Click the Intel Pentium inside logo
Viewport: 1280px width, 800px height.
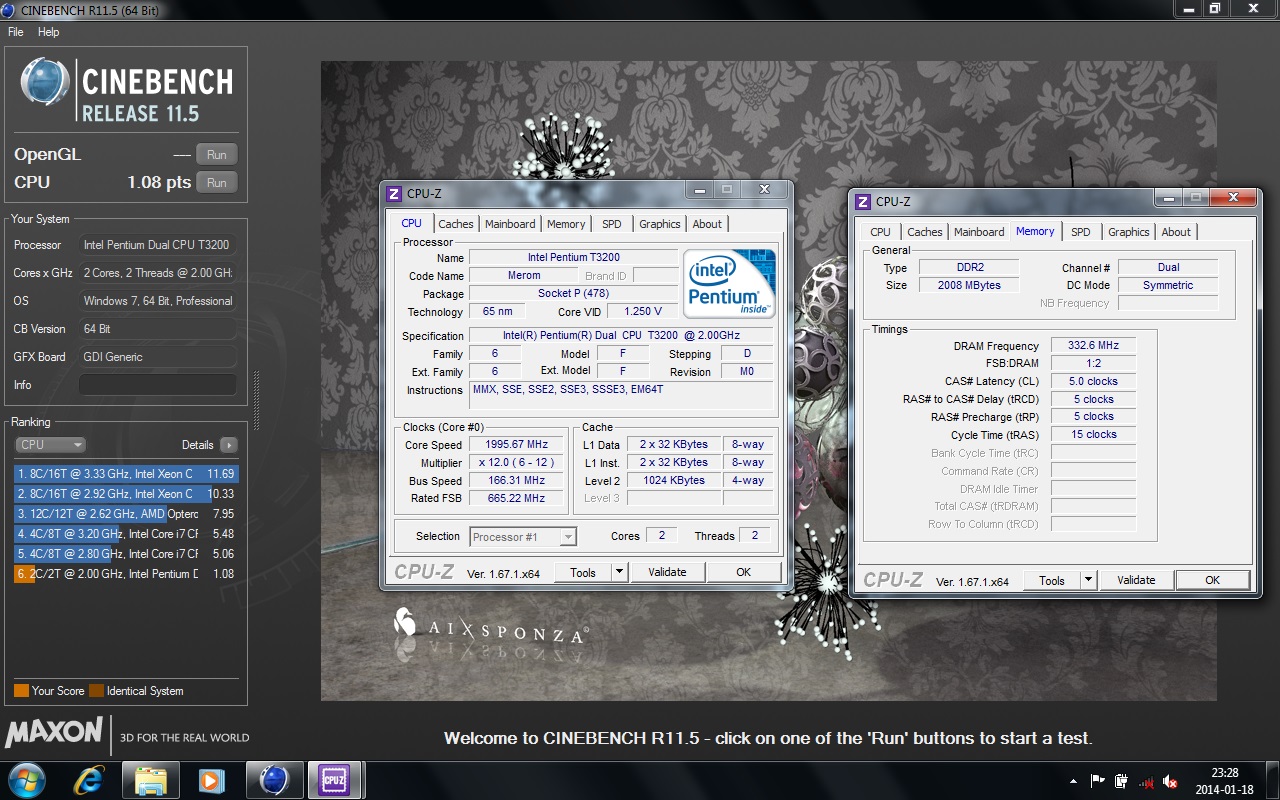click(x=729, y=284)
